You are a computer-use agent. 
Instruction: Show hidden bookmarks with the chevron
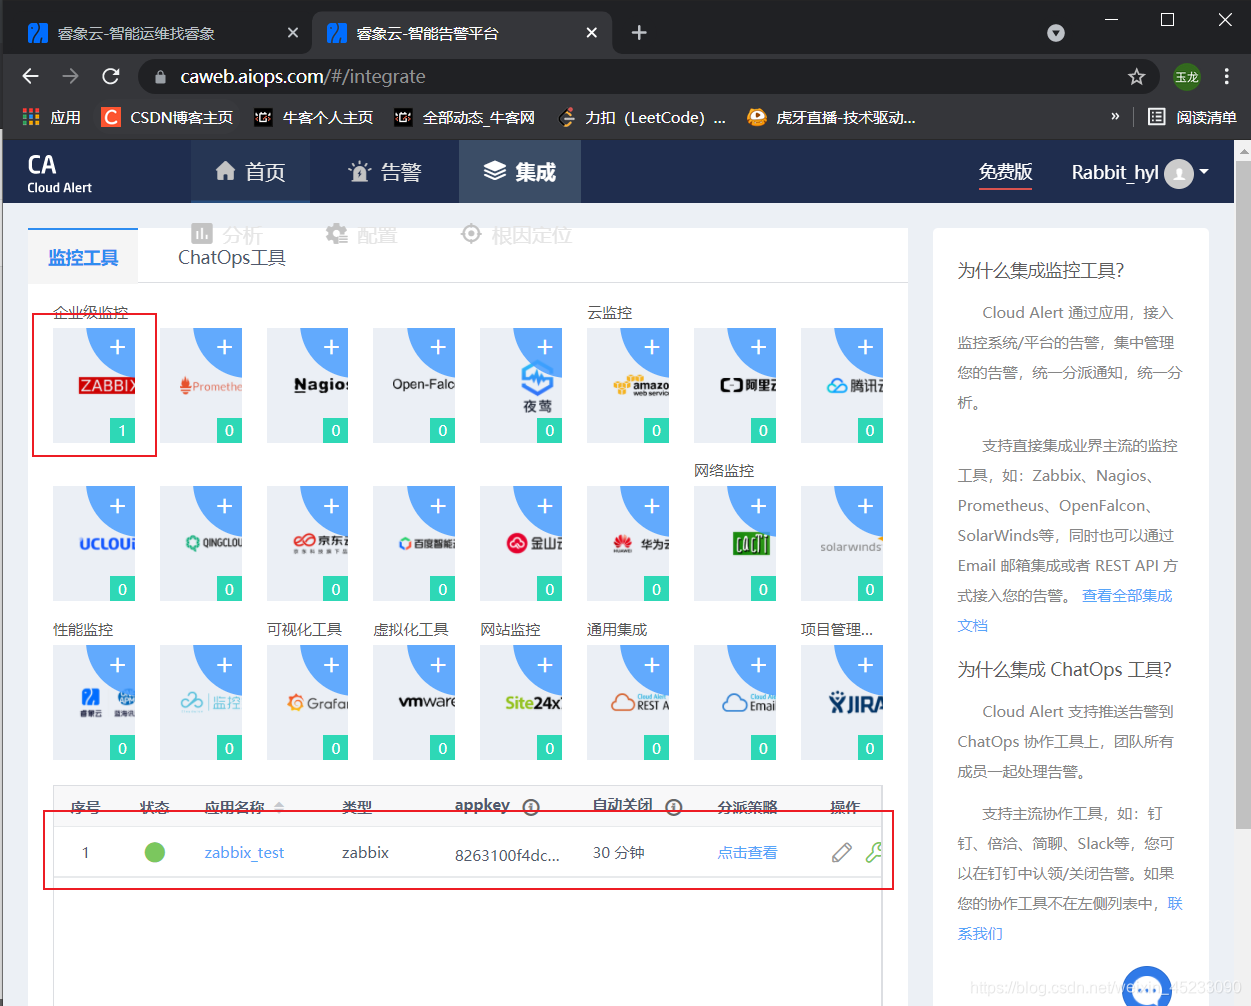coord(1115,117)
